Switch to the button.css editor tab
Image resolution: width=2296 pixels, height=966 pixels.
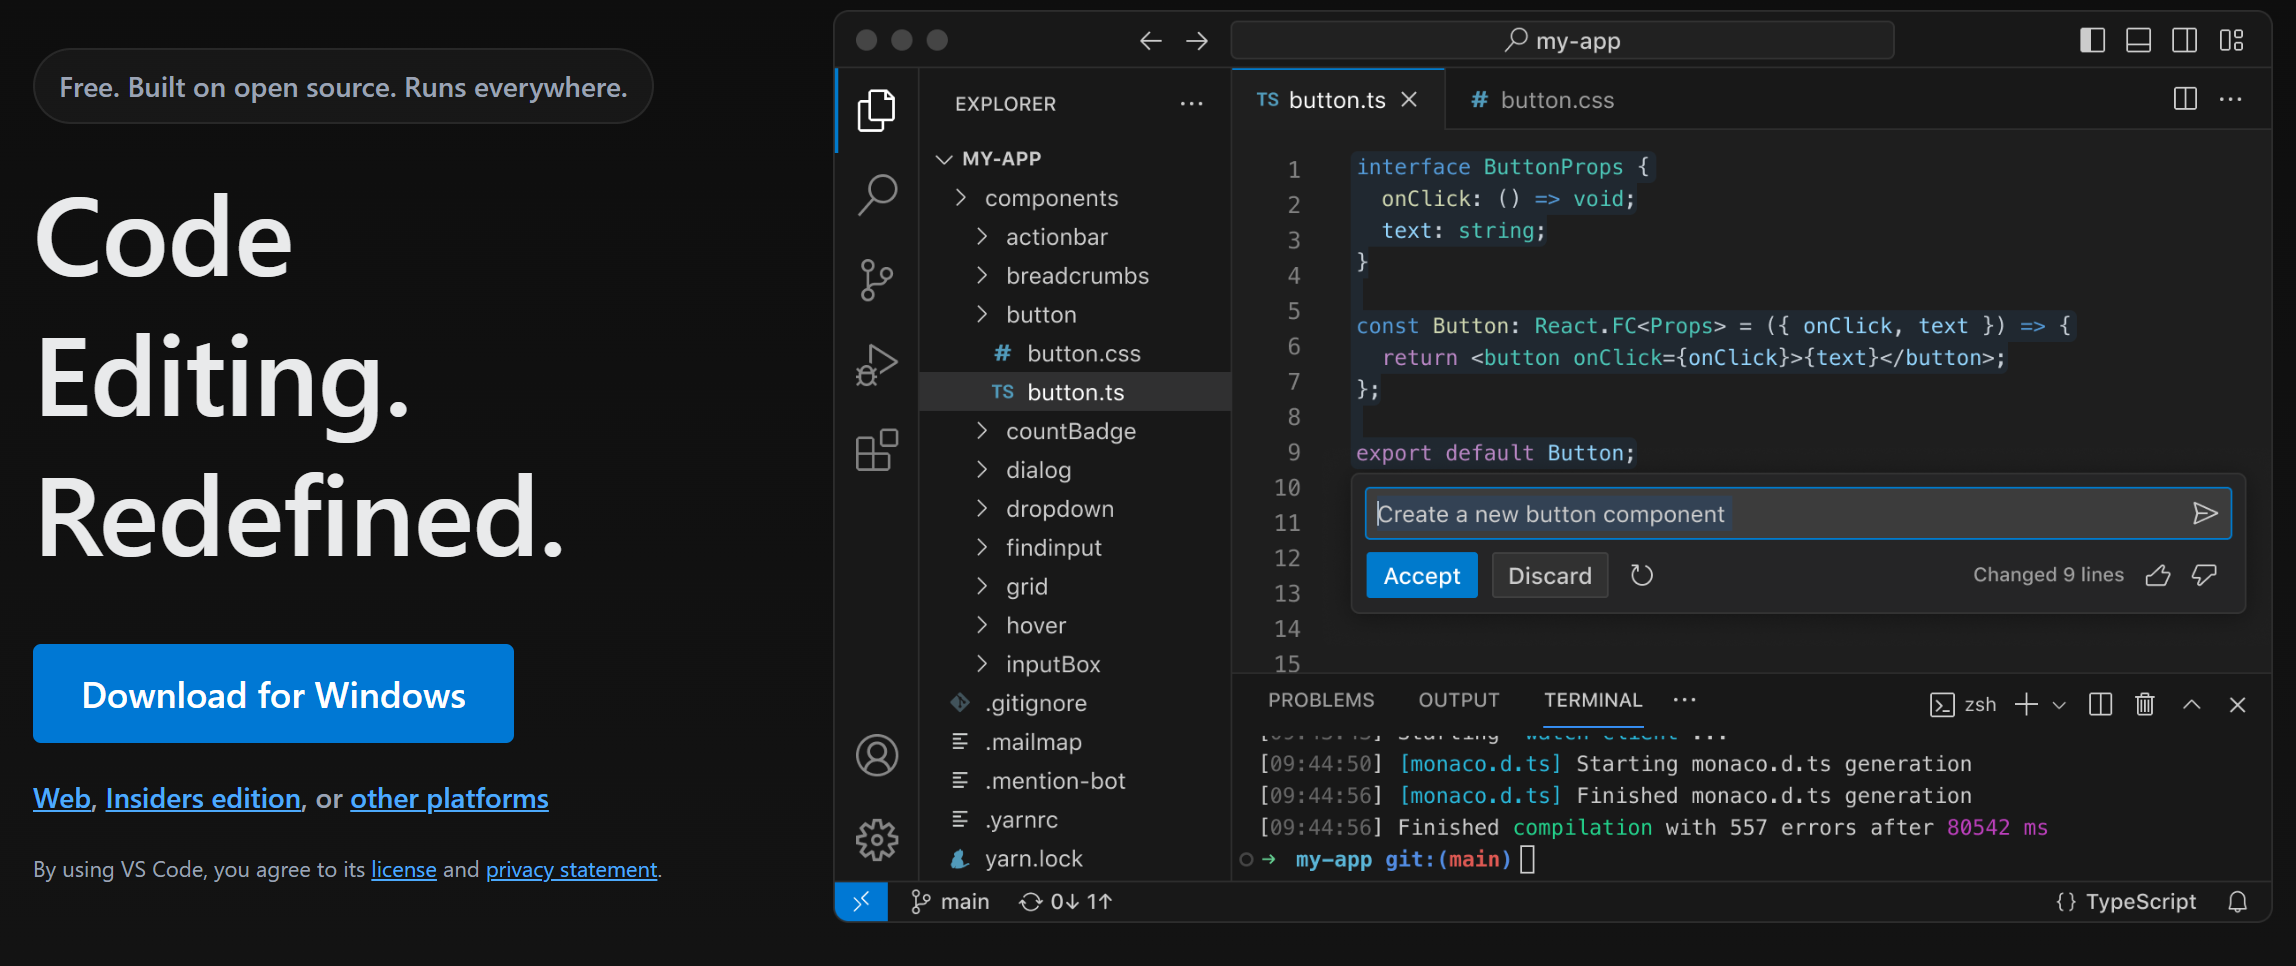point(1555,100)
